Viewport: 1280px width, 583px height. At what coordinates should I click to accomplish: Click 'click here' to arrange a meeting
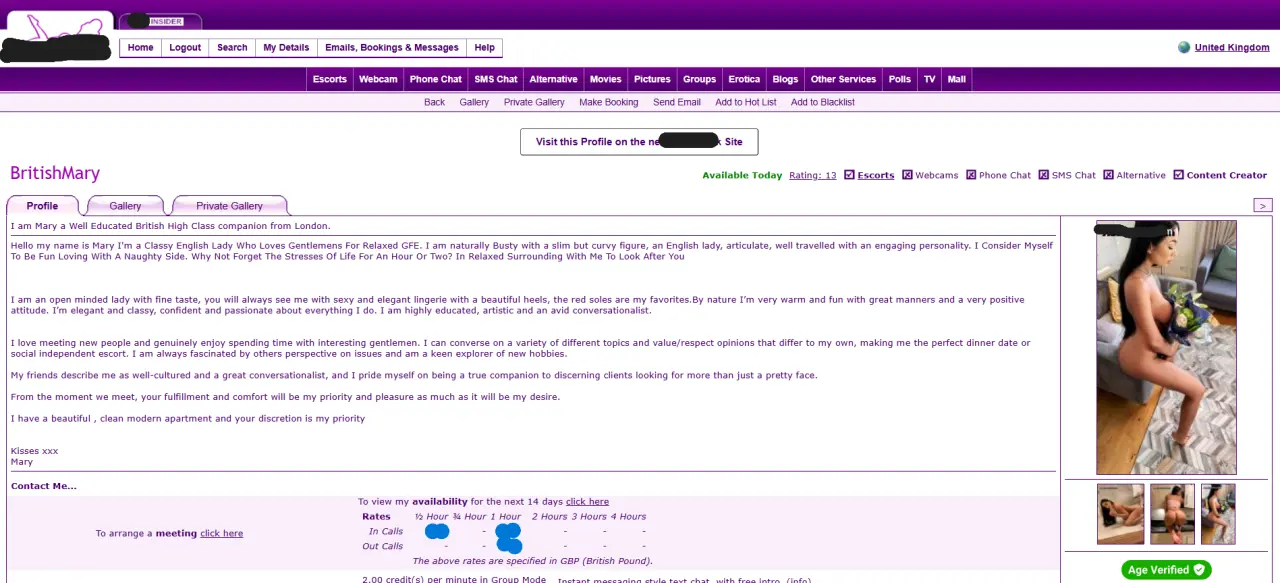coord(221,533)
